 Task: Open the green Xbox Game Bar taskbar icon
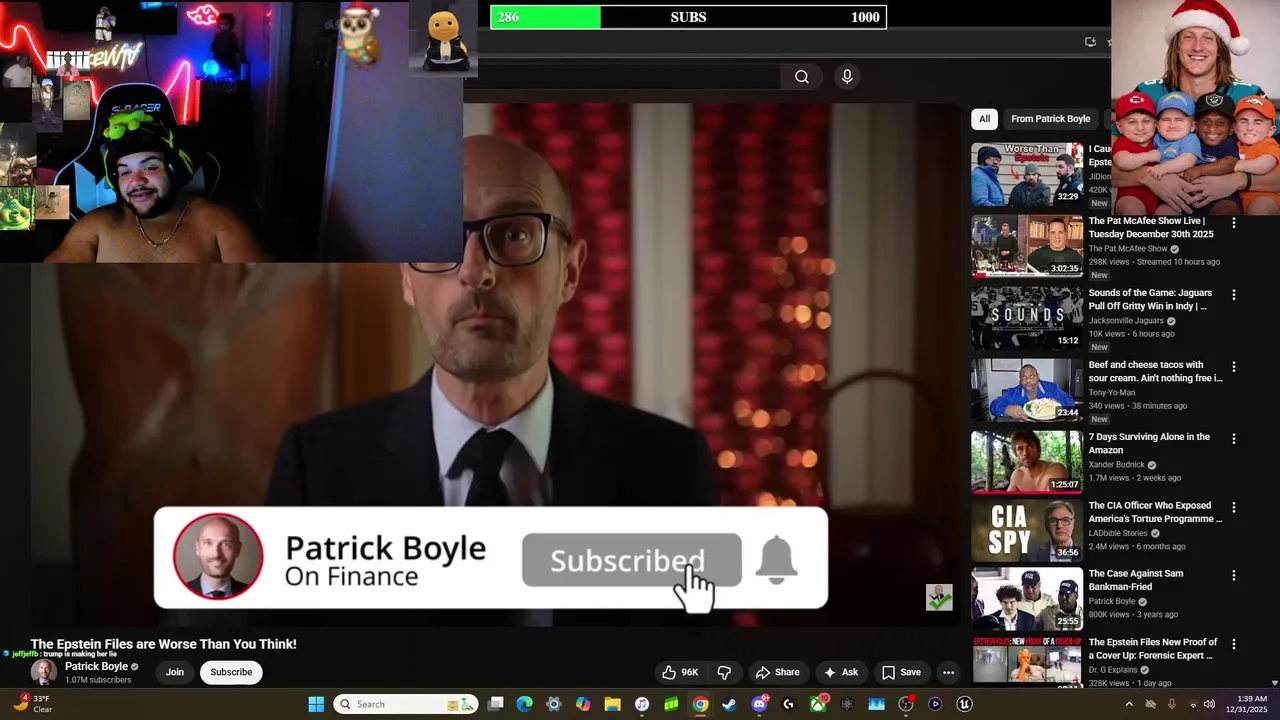[671, 704]
